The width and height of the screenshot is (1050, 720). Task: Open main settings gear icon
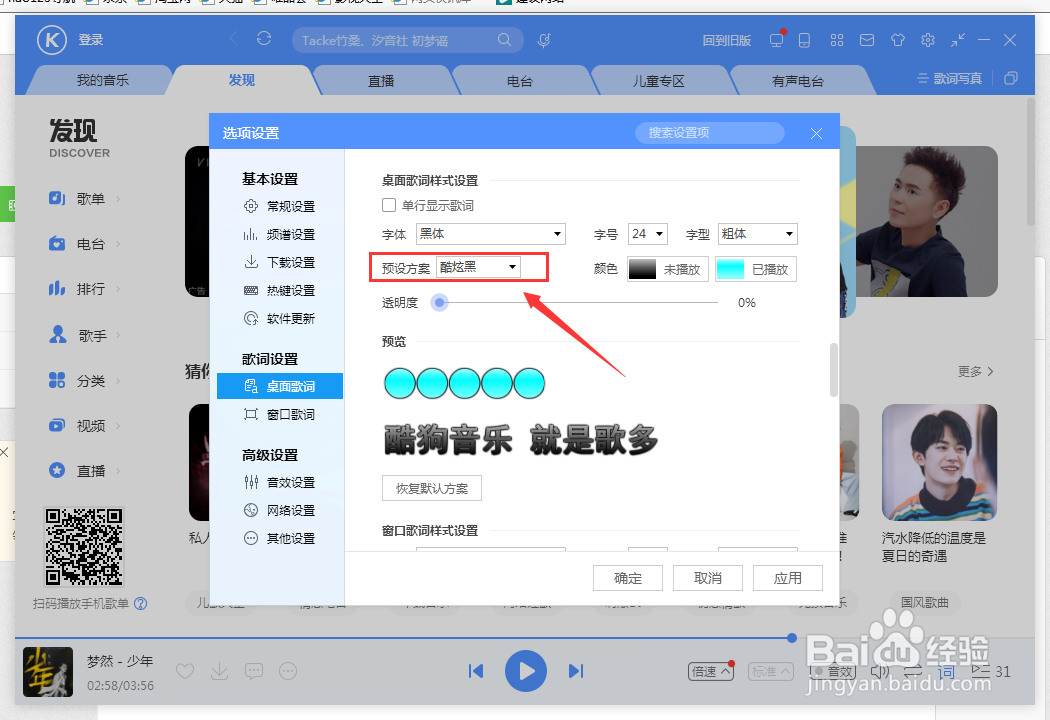click(x=927, y=40)
